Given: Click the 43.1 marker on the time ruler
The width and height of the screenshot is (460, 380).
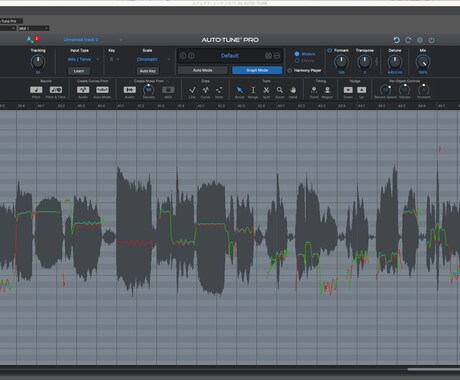Looking at the screenshot, I should pos(281,106).
